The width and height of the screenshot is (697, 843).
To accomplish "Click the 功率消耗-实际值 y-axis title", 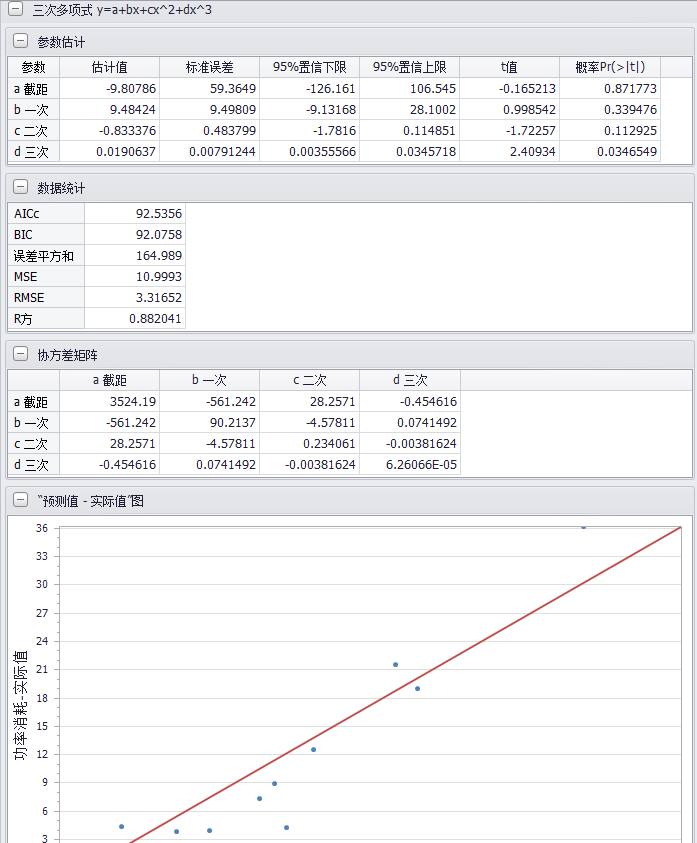I will pyautogui.click(x=20, y=705).
